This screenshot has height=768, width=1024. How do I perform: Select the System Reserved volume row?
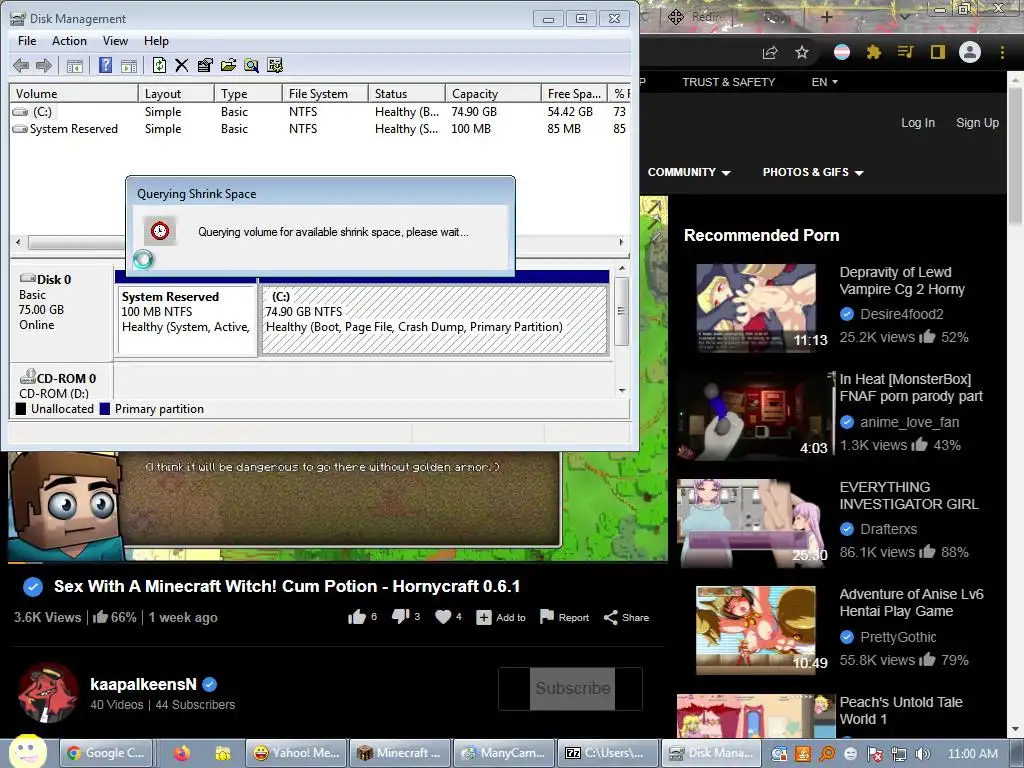319,129
